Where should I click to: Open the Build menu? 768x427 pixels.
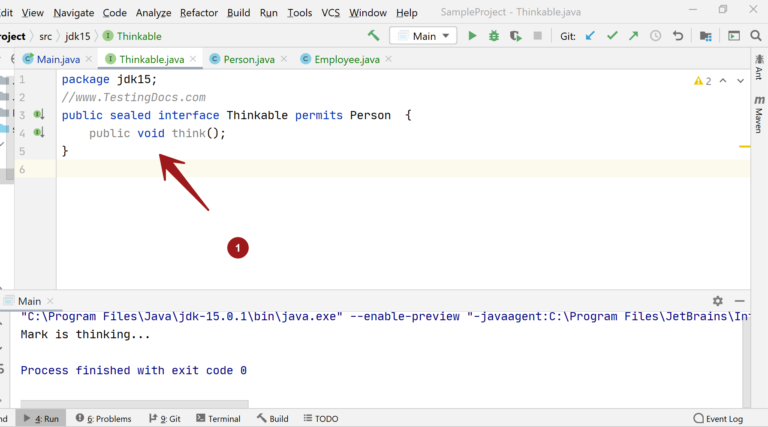[239, 12]
